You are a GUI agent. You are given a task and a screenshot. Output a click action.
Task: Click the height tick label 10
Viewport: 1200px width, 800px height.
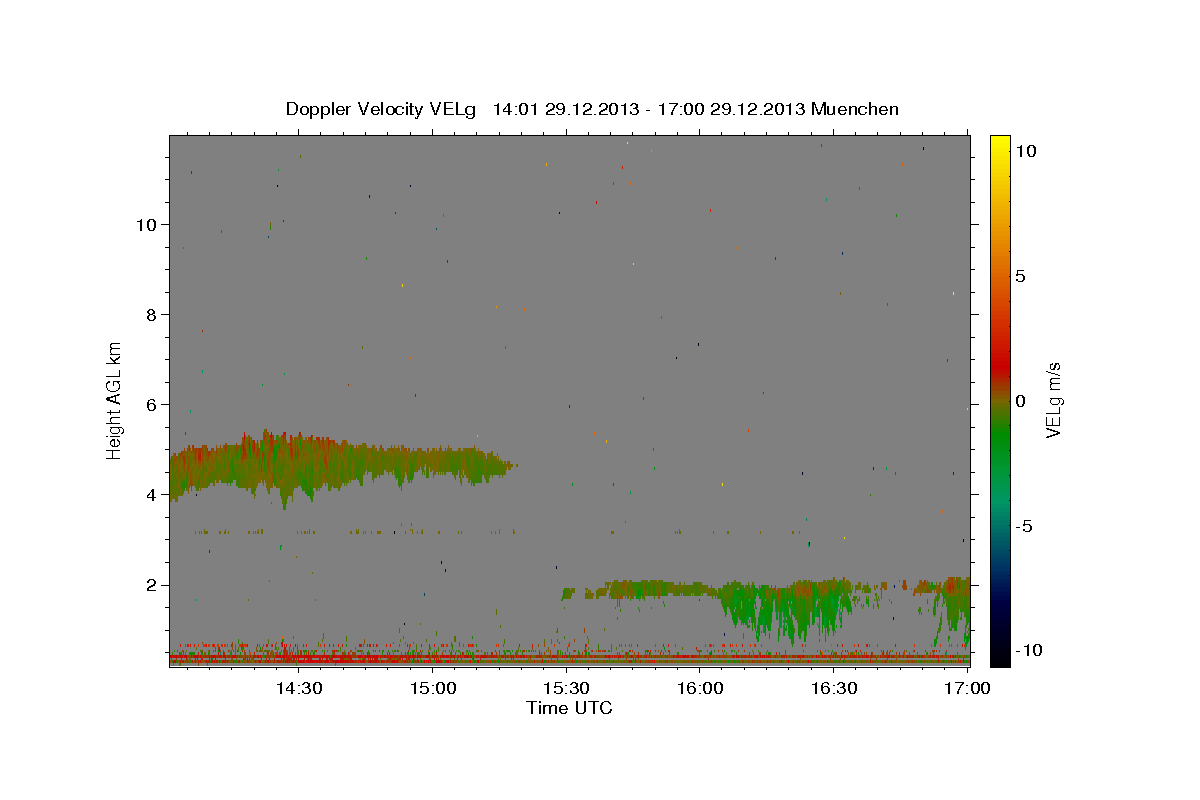point(146,224)
